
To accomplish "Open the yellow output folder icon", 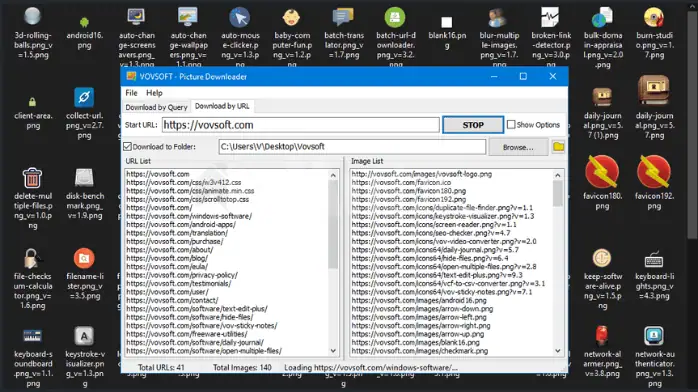I will click(558, 146).
